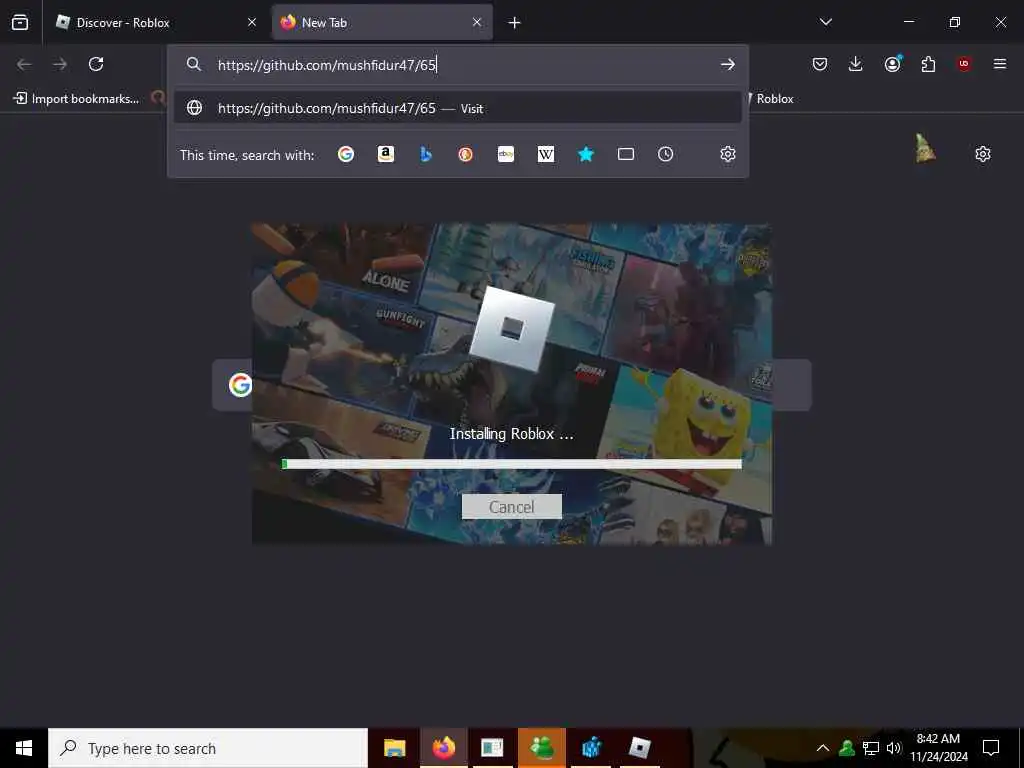Search this time with Google
This screenshot has height=768, width=1024.
coord(346,154)
